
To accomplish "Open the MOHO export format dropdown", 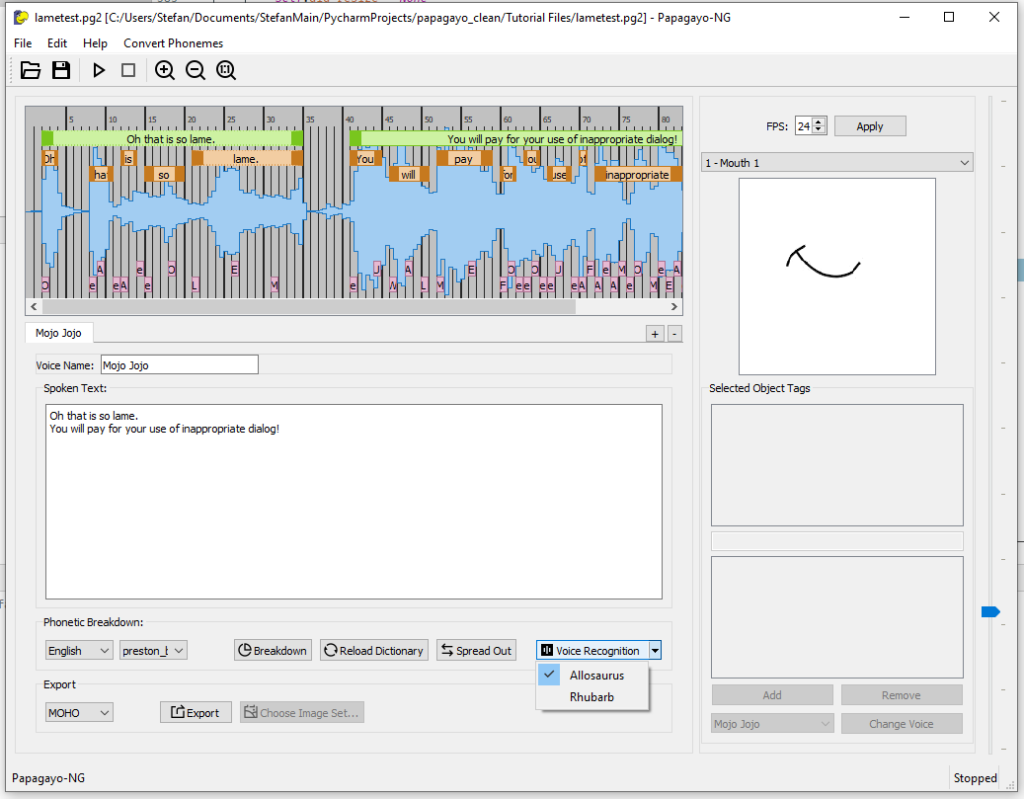I will 79,713.
